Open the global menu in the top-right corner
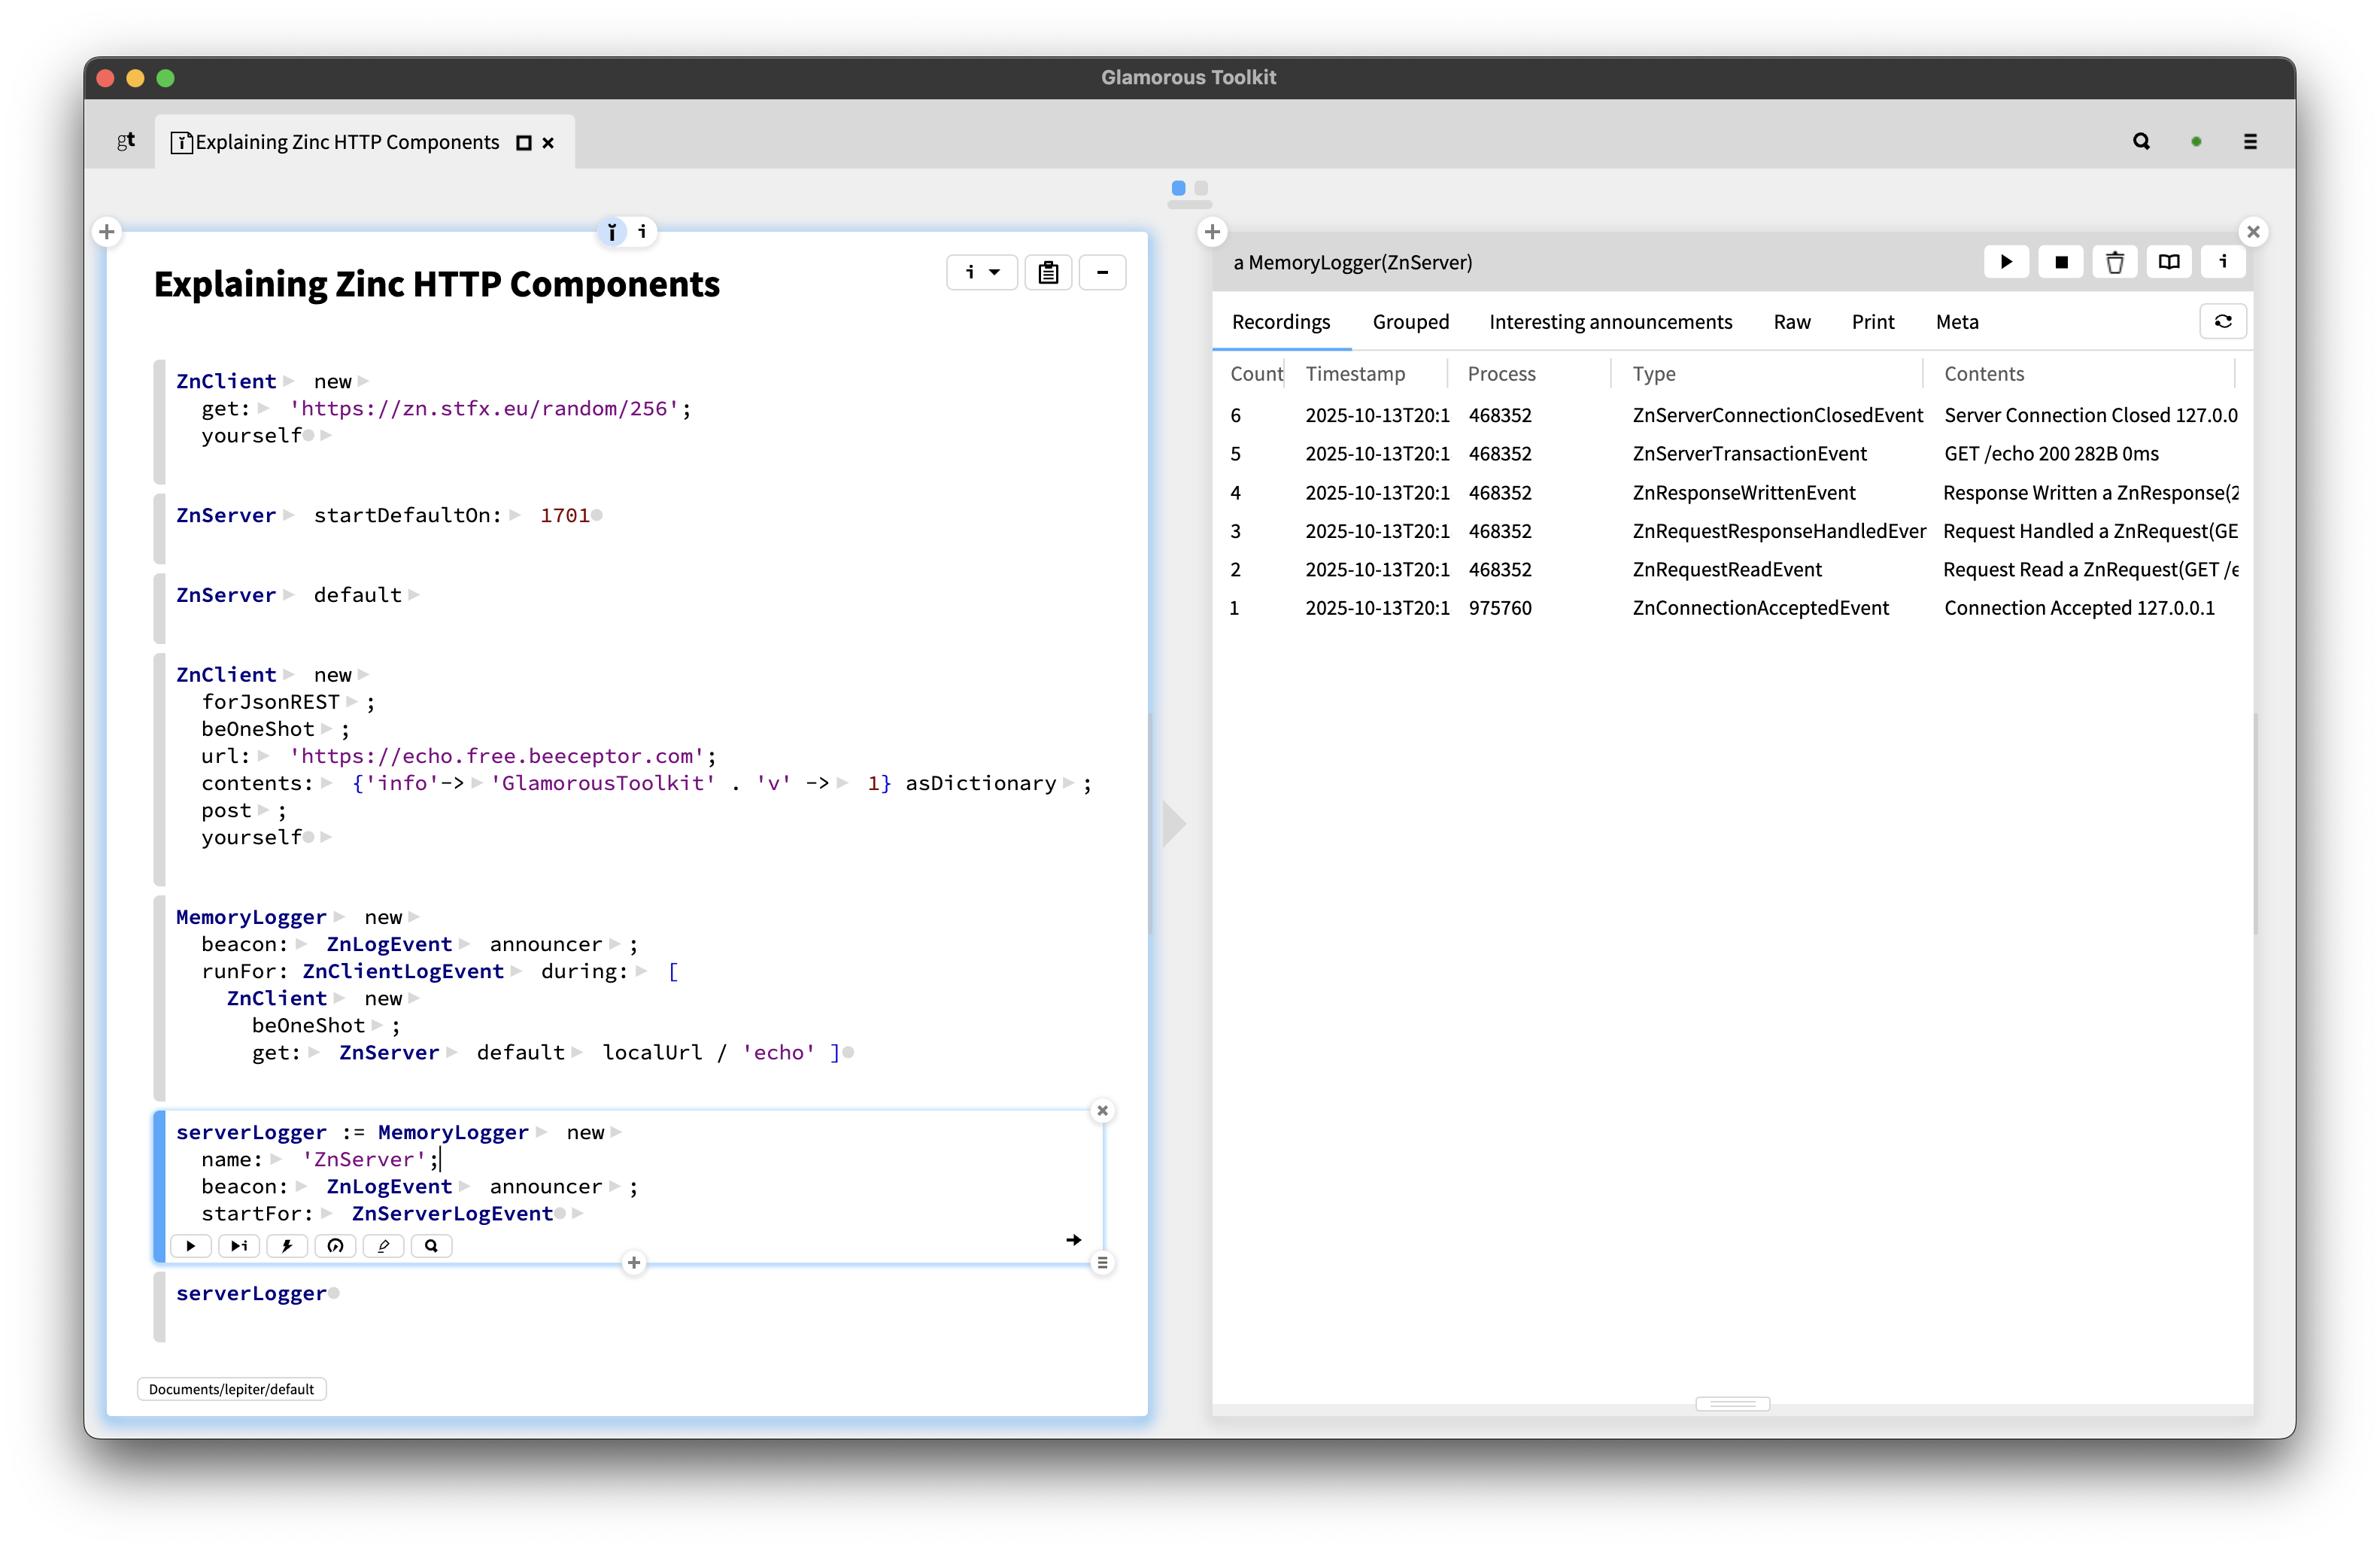Screen dimensions: 2380x1550 [2250, 141]
